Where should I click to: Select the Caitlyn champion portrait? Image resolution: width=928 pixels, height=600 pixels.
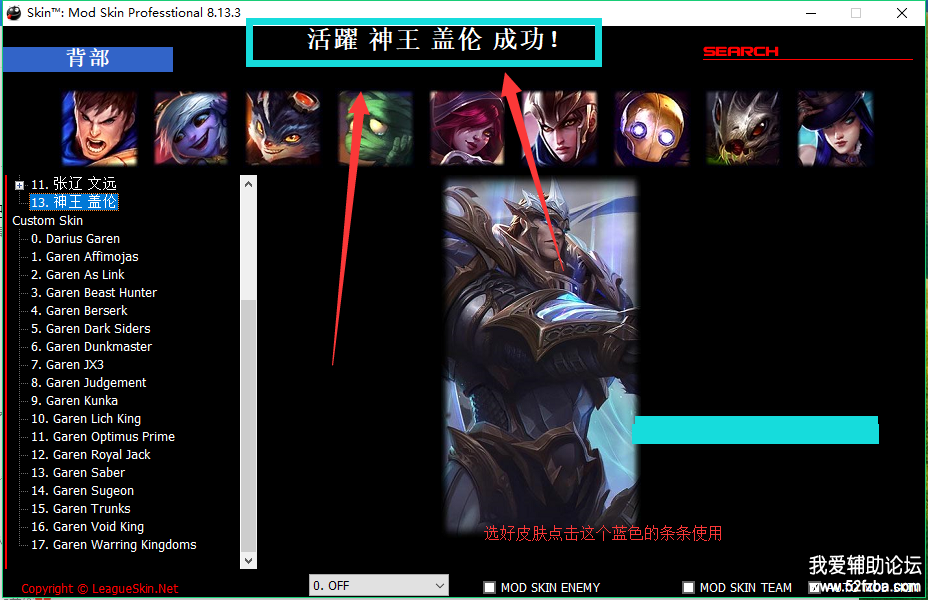pyautogui.click(x=834, y=128)
